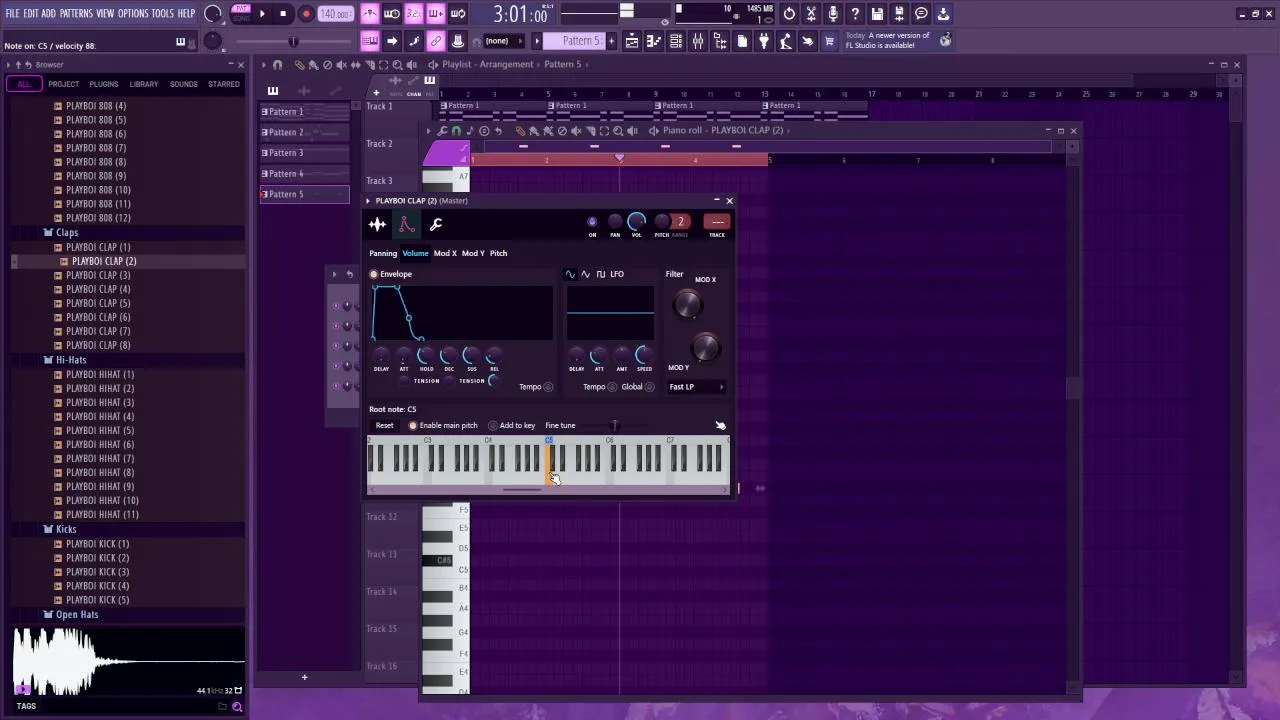This screenshot has width=1280, height=720.
Task: Select Pattern 3 in the pattern list
Action: pyautogui.click(x=305, y=153)
